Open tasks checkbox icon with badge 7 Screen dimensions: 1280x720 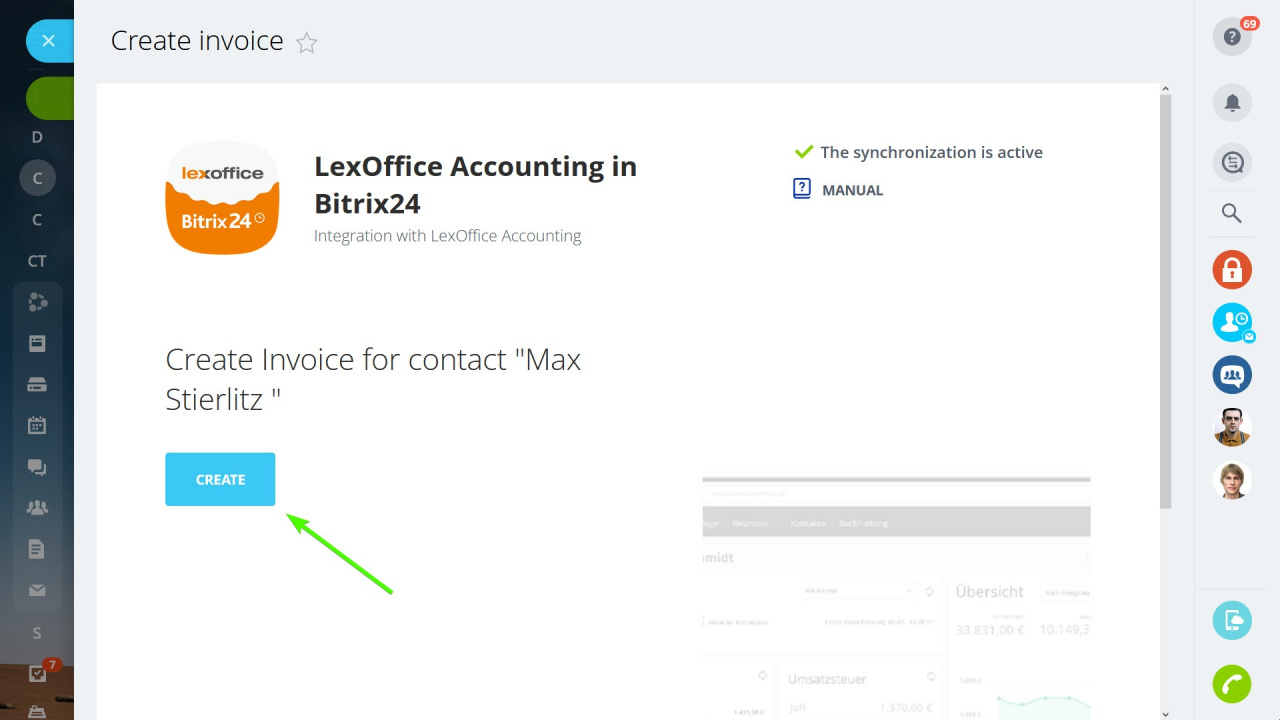(x=37, y=673)
